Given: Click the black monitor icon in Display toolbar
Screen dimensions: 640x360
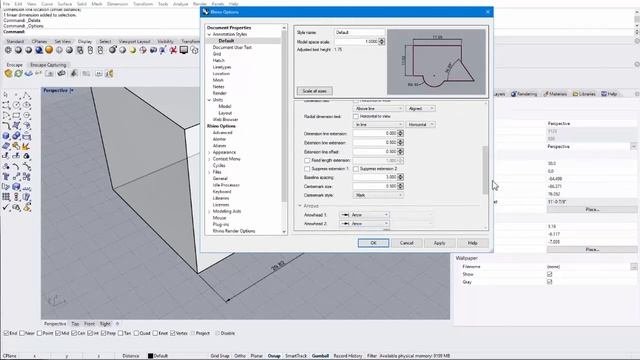Looking at the screenshot, I should pos(184,50).
